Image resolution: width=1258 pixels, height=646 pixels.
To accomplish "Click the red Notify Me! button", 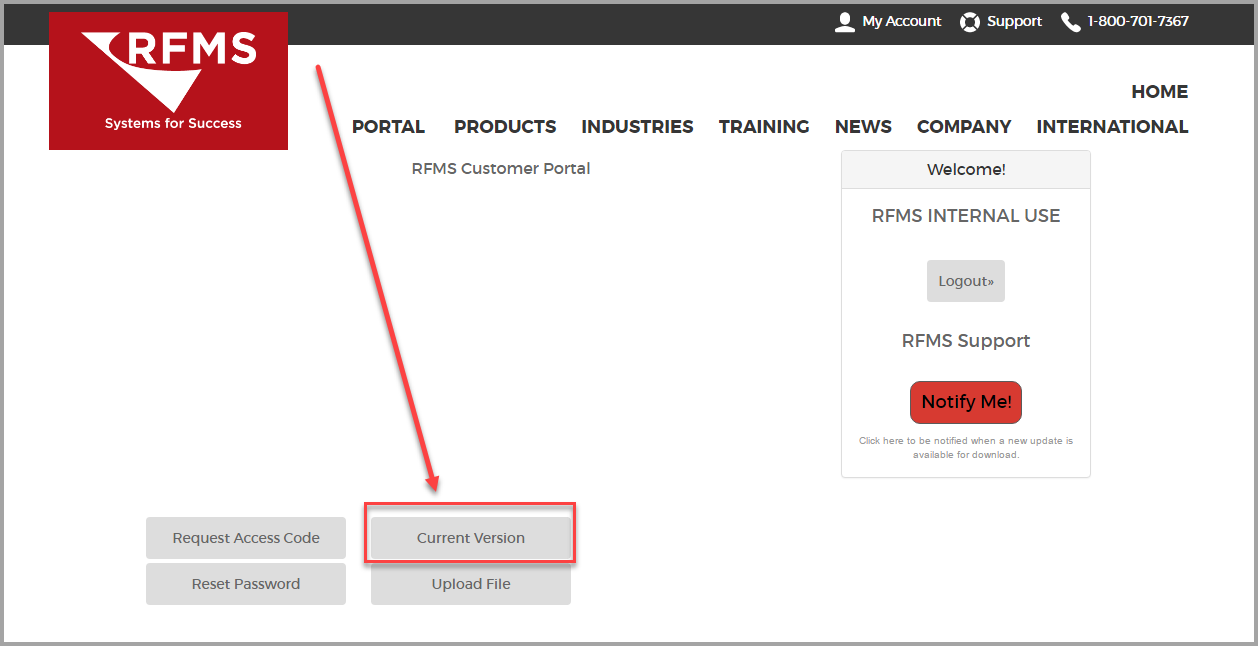I will 966,402.
